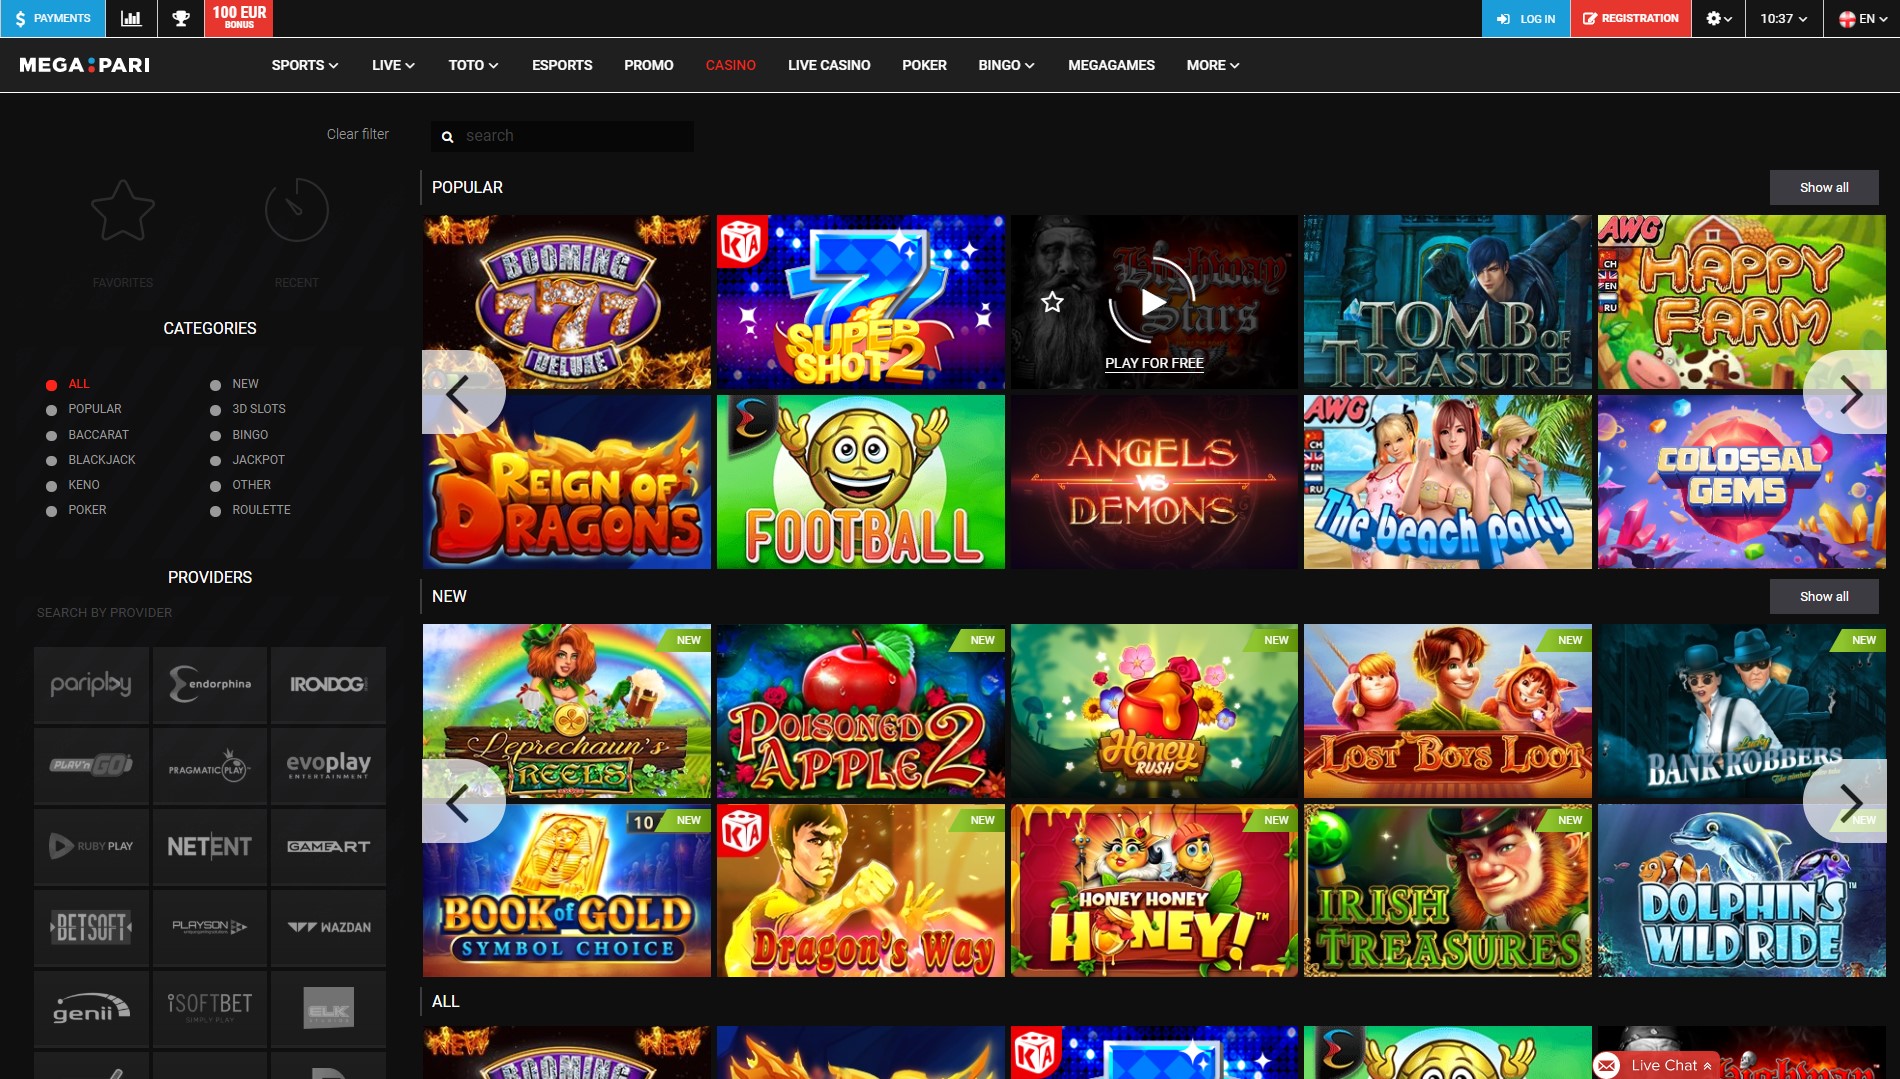The image size is (1900, 1079).
Task: Click Show all for Popular section
Action: coord(1824,187)
